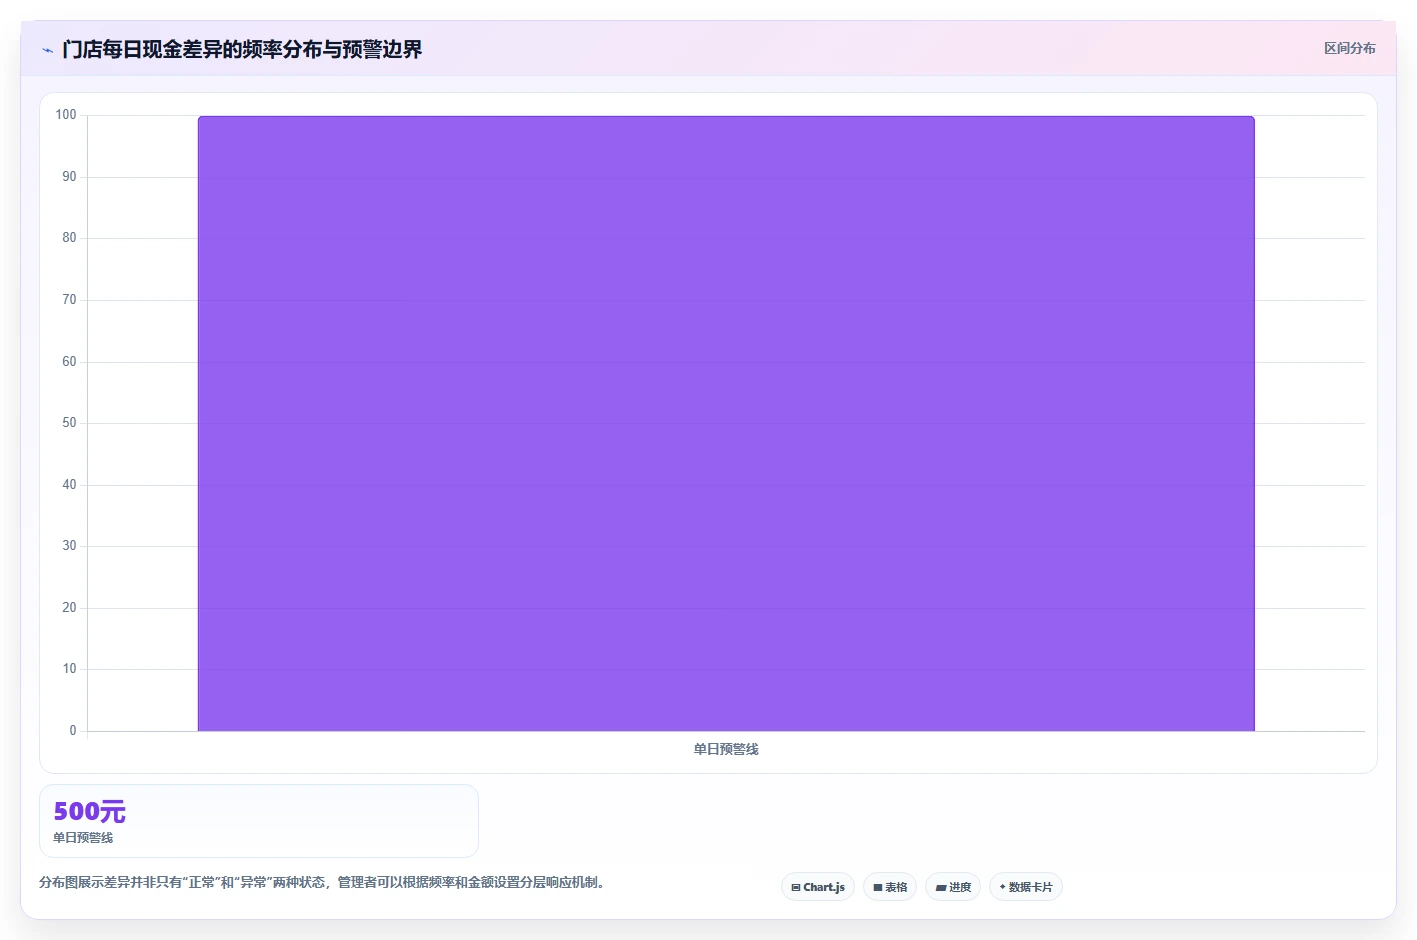Click the y-axis label 70
1417x940 pixels.
pyautogui.click(x=69, y=300)
